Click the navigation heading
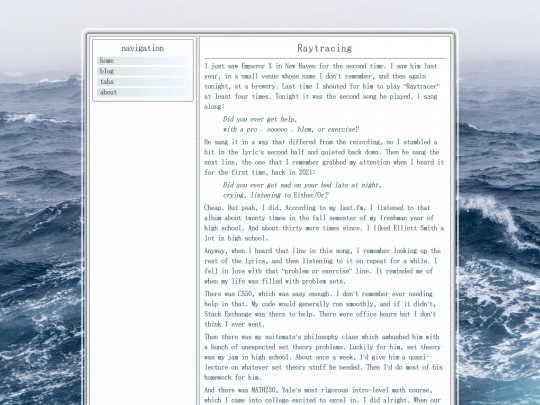 (143, 48)
